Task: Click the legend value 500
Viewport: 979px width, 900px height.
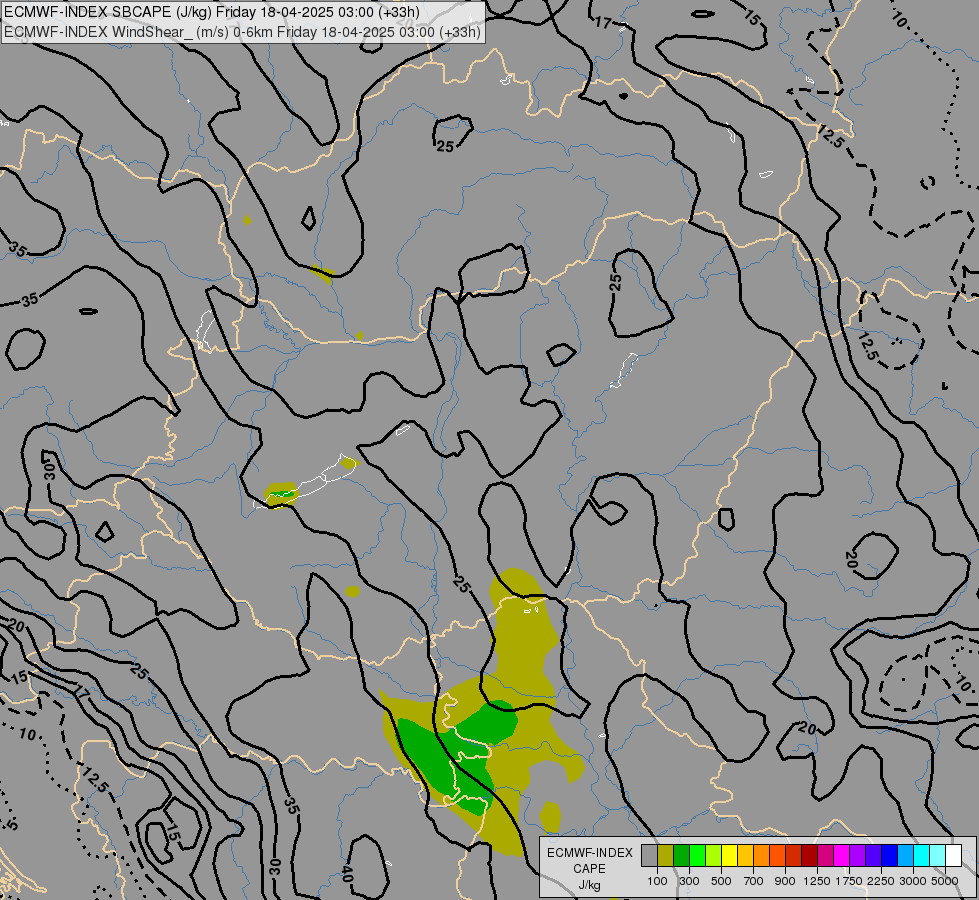Action: point(721,881)
